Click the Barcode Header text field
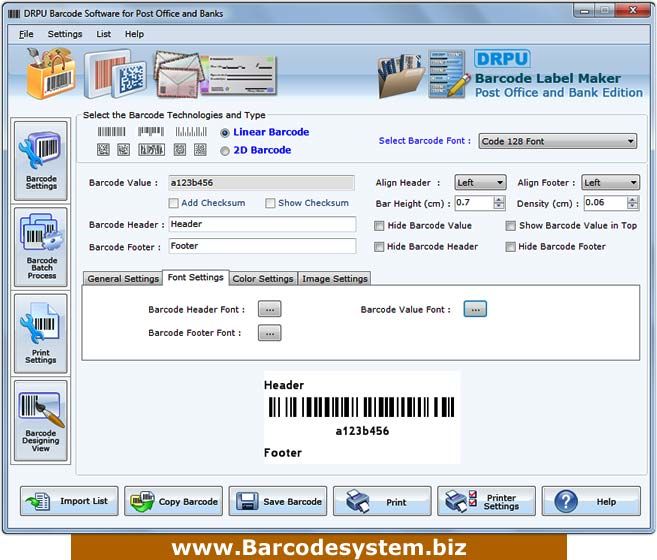Viewport: 657px width, 560px height. [x=262, y=224]
